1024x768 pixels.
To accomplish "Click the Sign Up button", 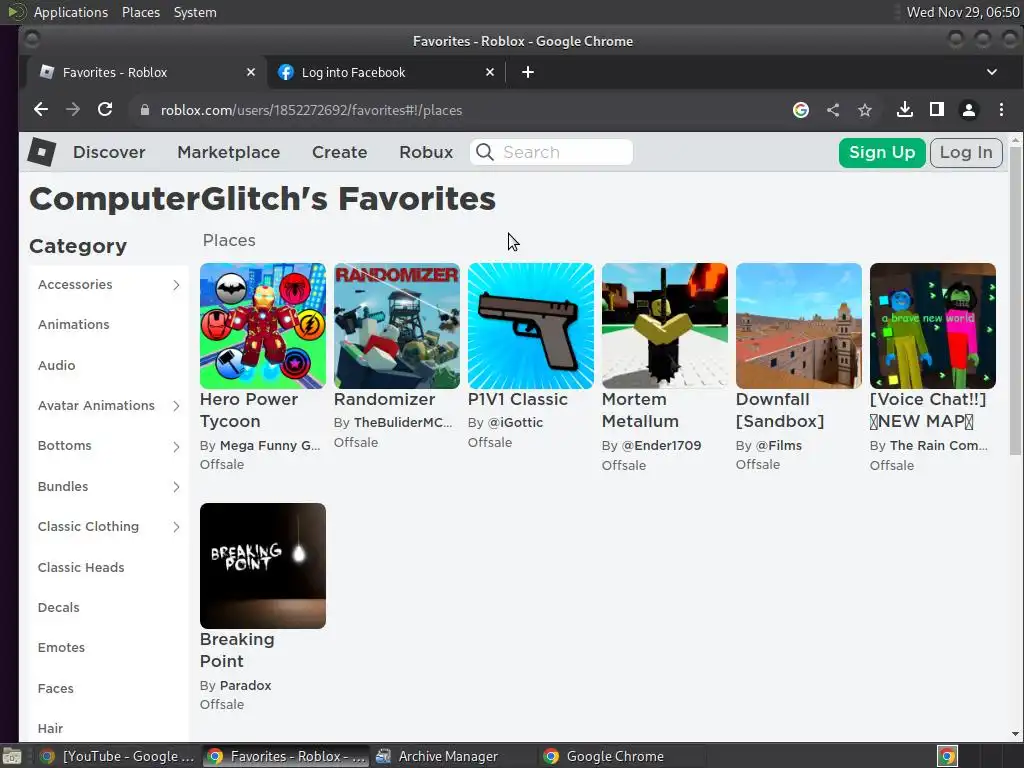I will (x=882, y=153).
